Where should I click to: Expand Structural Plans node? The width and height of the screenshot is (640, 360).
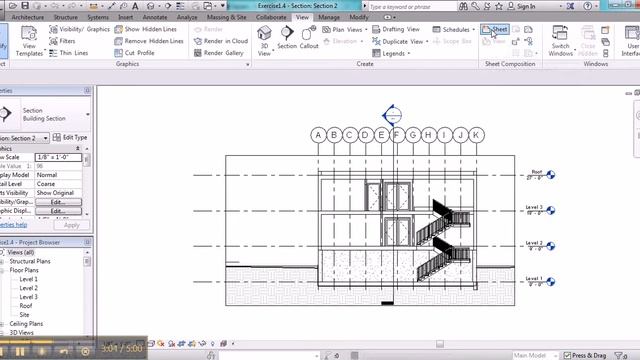[x=2, y=262]
